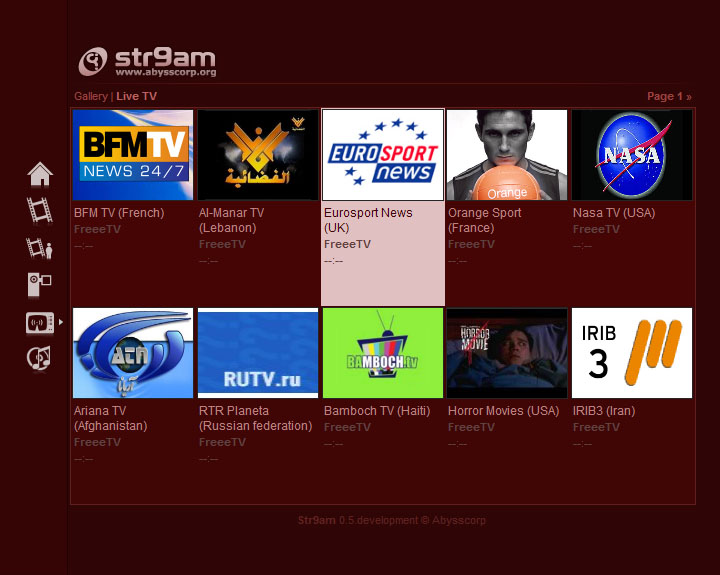This screenshot has height=575, width=720.
Task: Expand the arrow beside the TV icon
Action: pyautogui.click(x=61, y=322)
